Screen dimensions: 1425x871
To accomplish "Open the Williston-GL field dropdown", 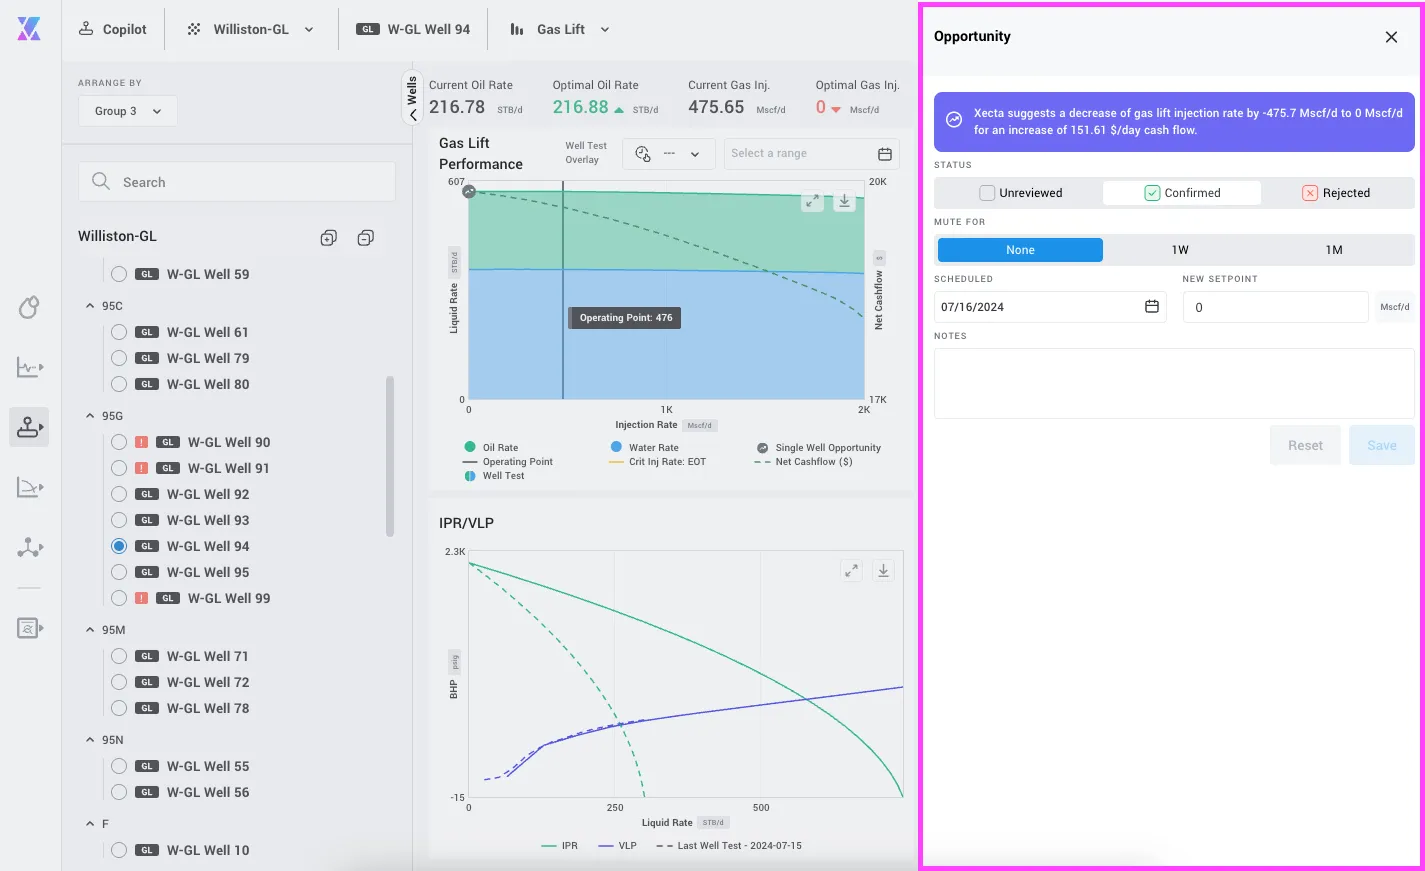I will pos(250,29).
